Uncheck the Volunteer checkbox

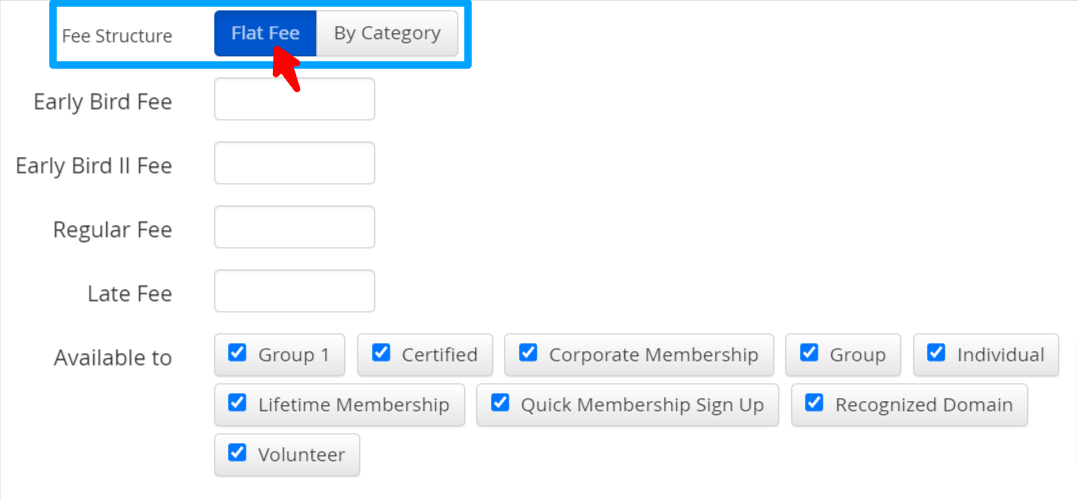(x=237, y=453)
